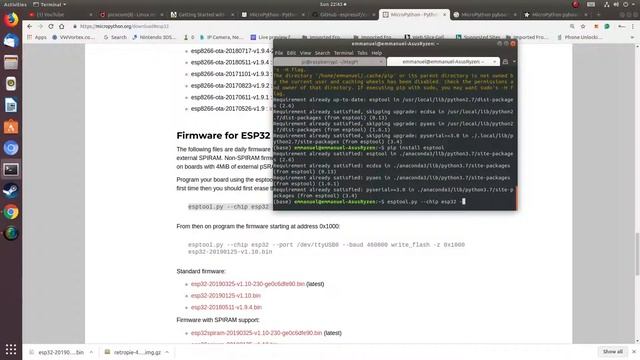This screenshot has width=640, height=360.
Task: Go forward in the Chrome browser
Action: point(40,26)
